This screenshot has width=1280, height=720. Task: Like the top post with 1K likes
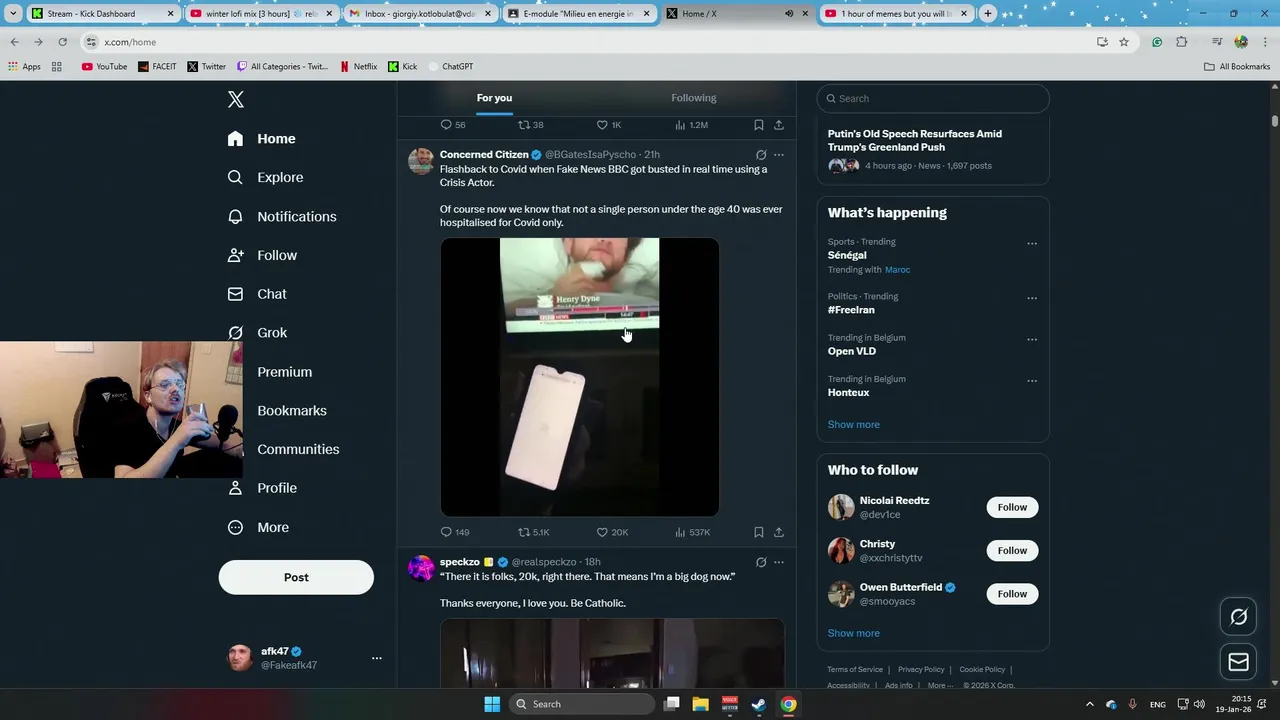602,125
